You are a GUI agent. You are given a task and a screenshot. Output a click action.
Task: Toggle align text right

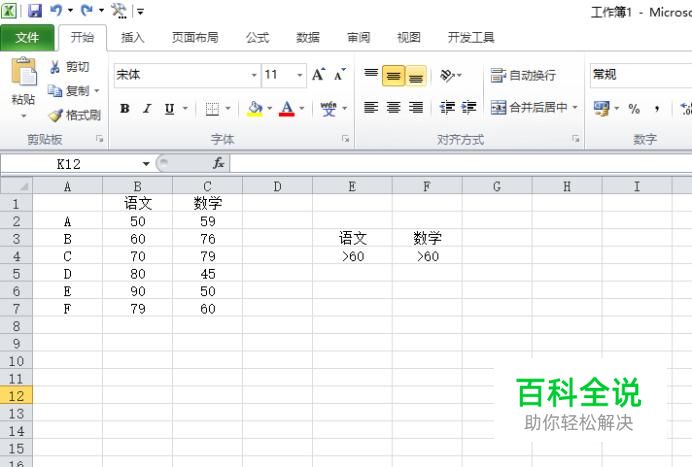pos(416,107)
